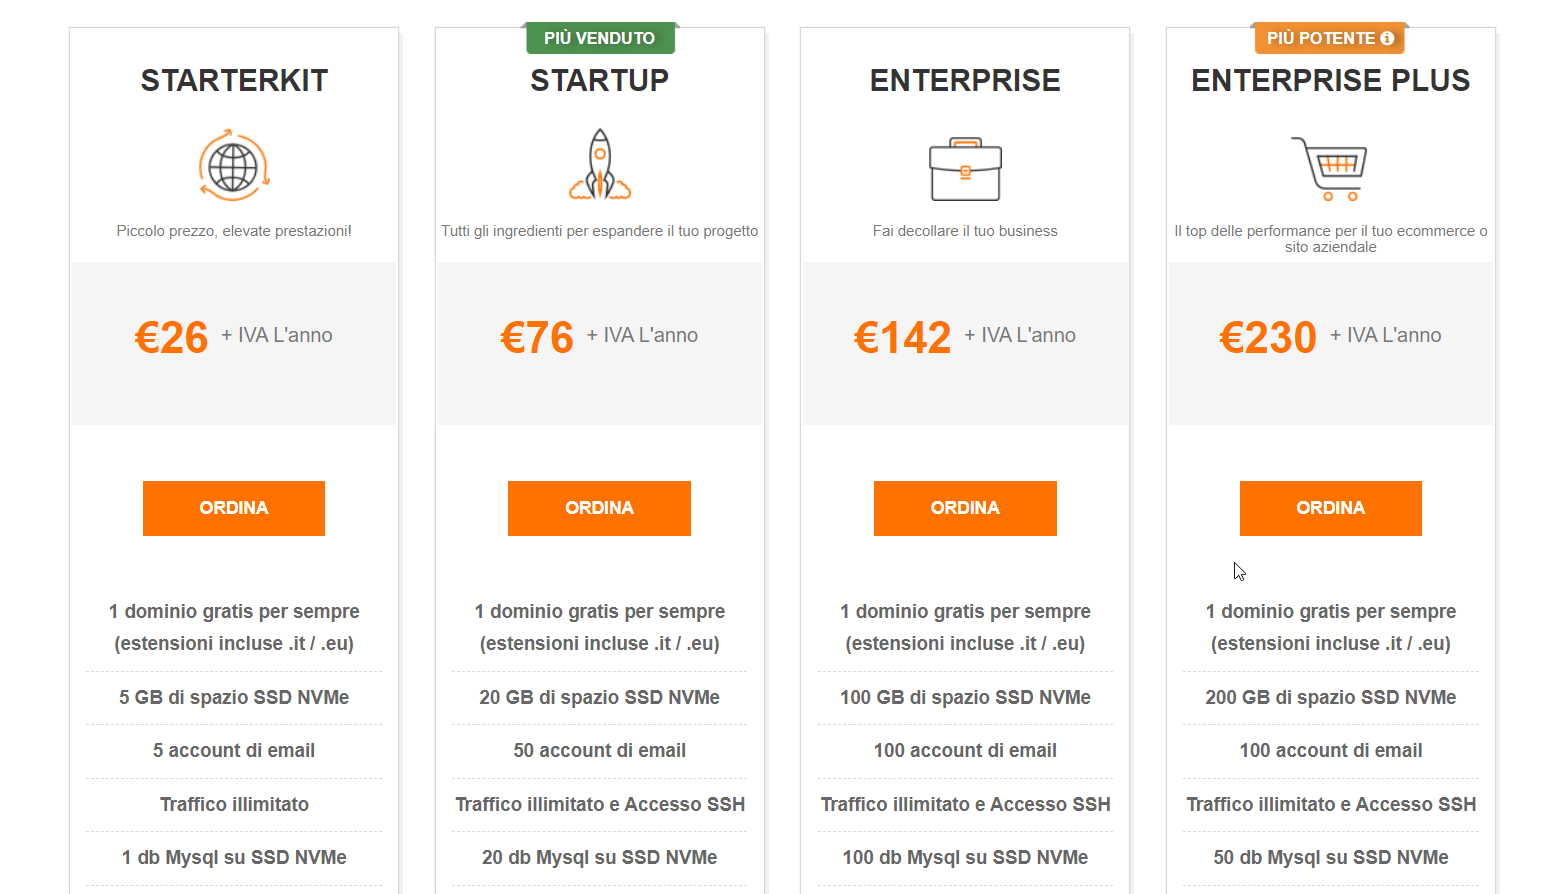Click the €76 Startup price

[x=538, y=338]
